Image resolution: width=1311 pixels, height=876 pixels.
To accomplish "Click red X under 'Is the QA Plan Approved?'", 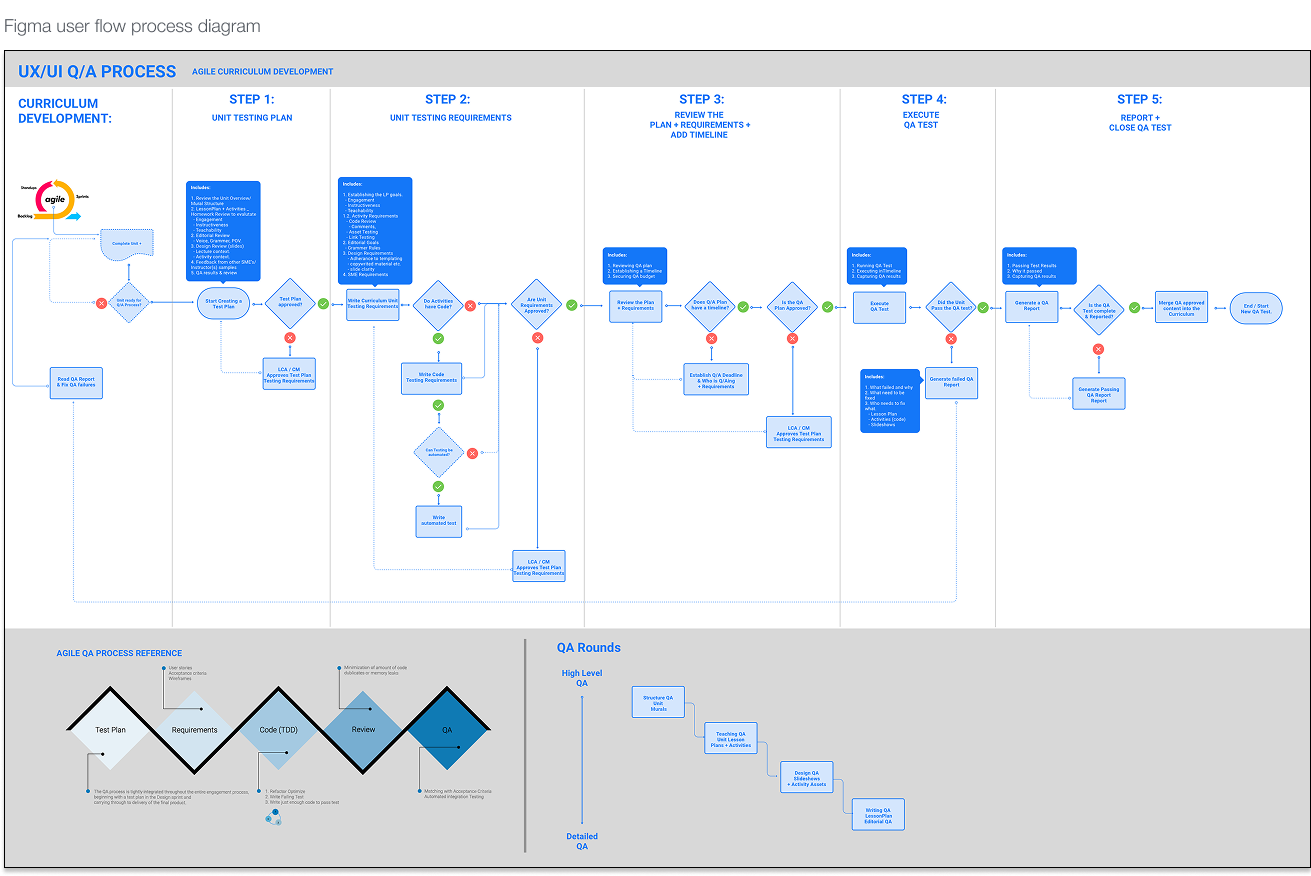I will coord(793,338).
